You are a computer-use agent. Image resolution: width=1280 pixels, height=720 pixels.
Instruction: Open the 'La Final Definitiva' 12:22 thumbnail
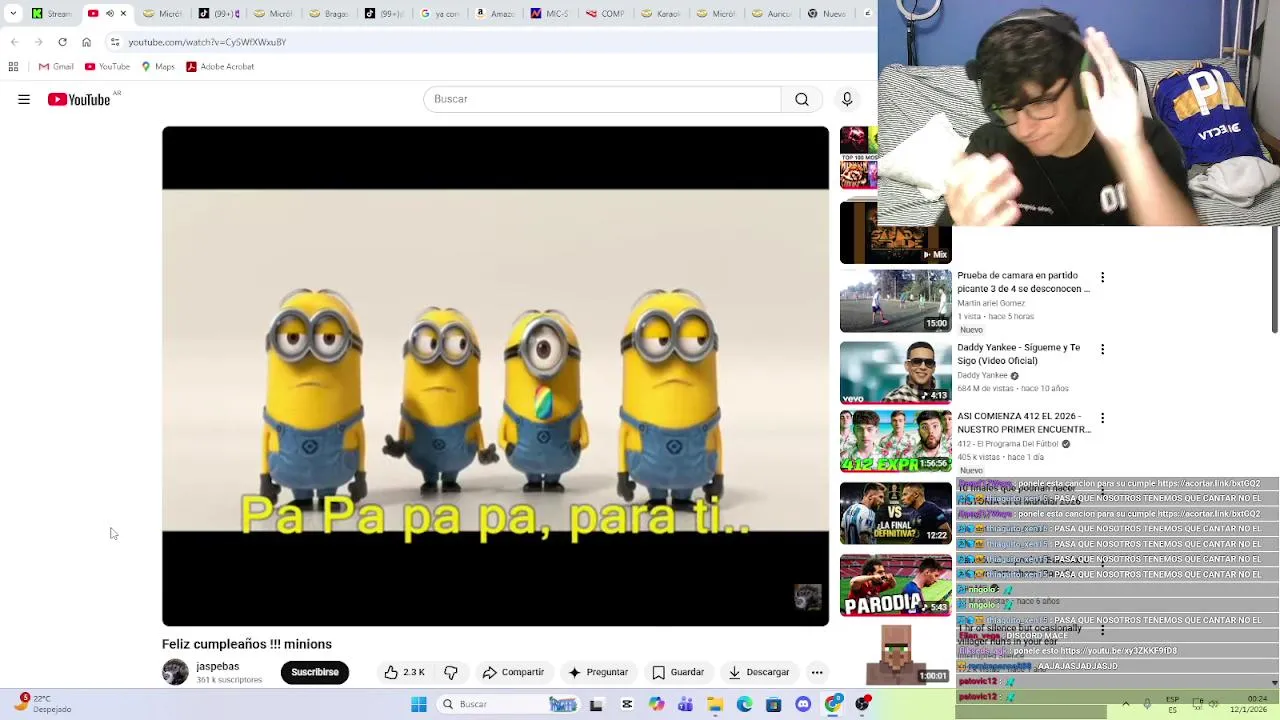point(896,513)
